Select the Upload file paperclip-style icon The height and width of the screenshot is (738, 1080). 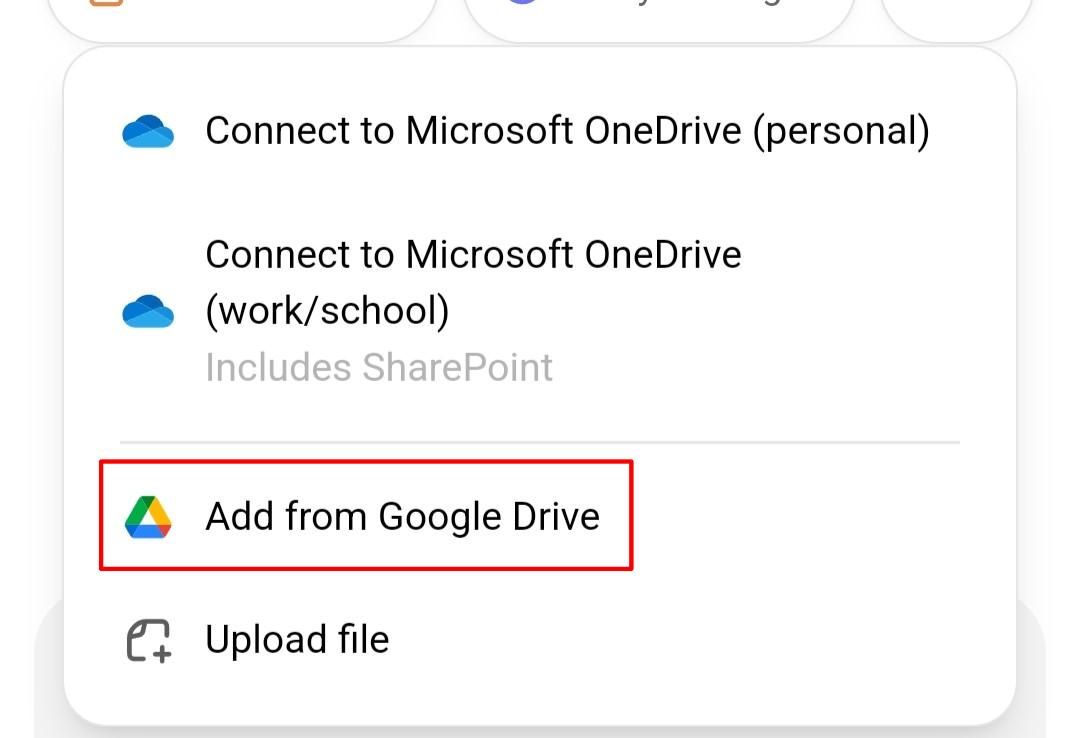[148, 638]
